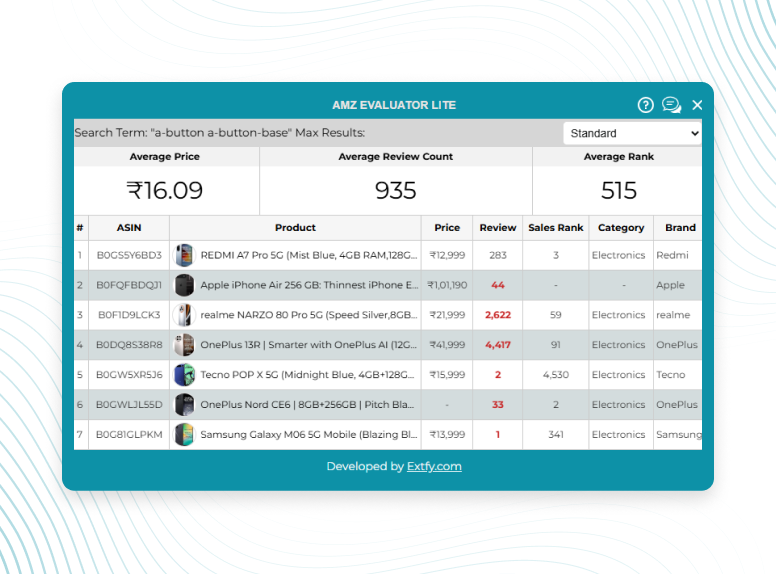Screen dimensions: 776x574
Task: Click sales rank 4,530
Action: (x=556, y=375)
